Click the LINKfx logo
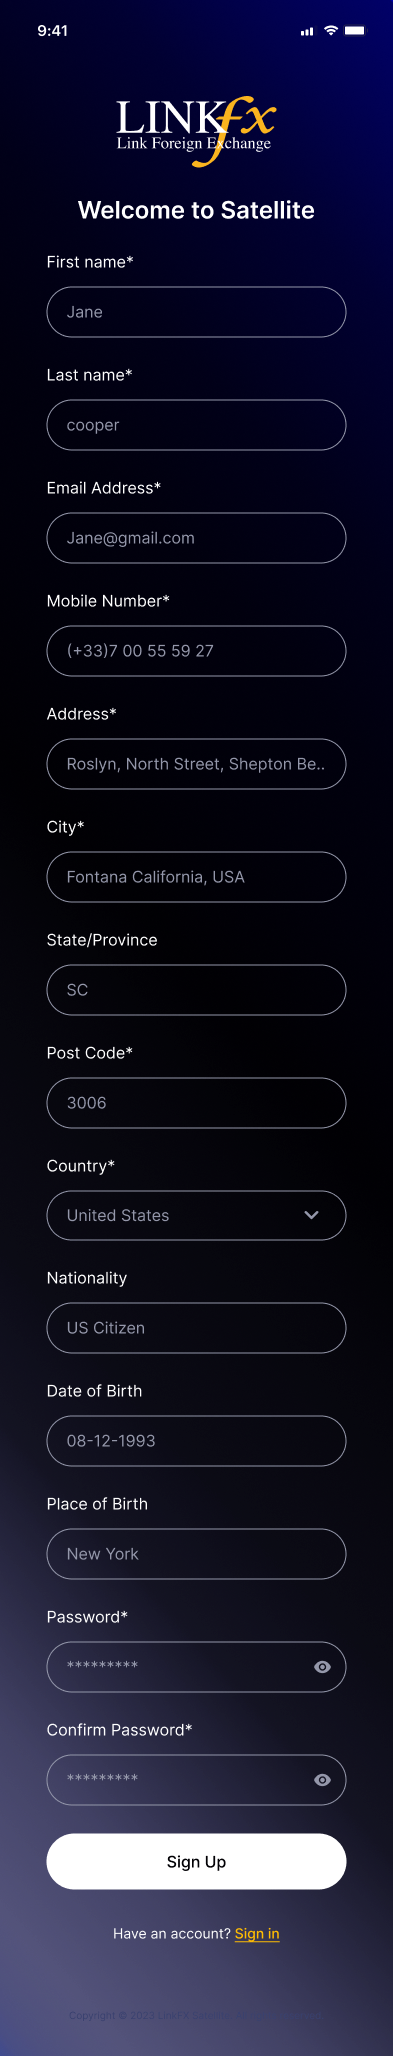393x2056 pixels. 196,130
